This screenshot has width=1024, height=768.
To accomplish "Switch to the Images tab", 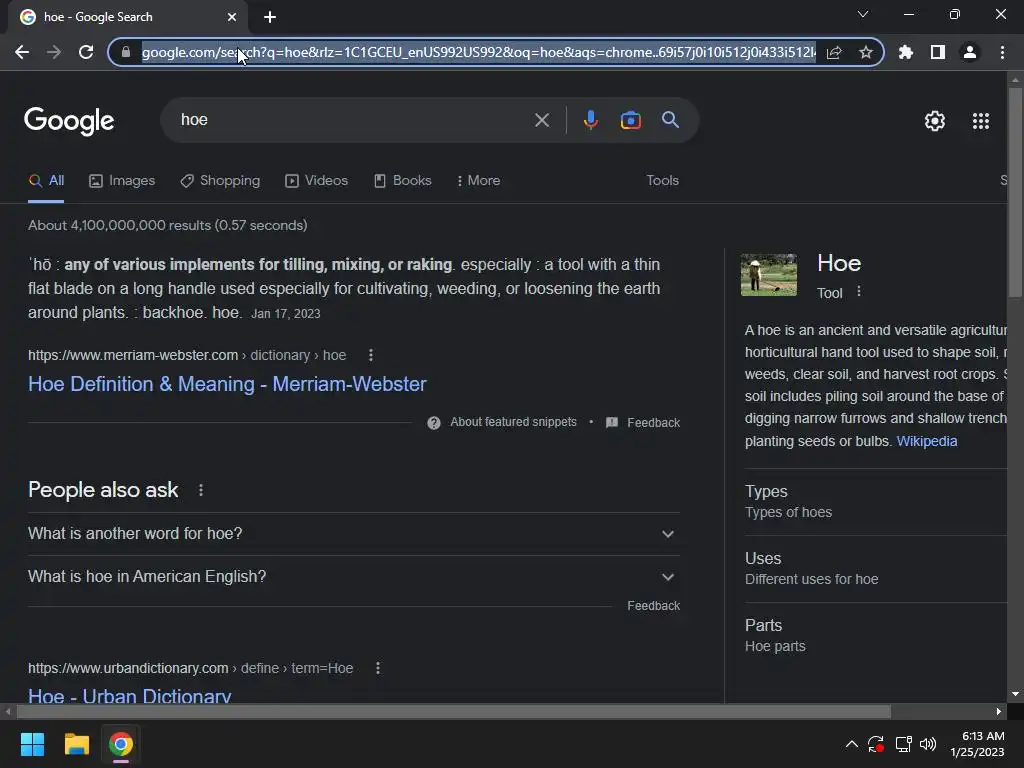I will pyautogui.click(x=122, y=181).
